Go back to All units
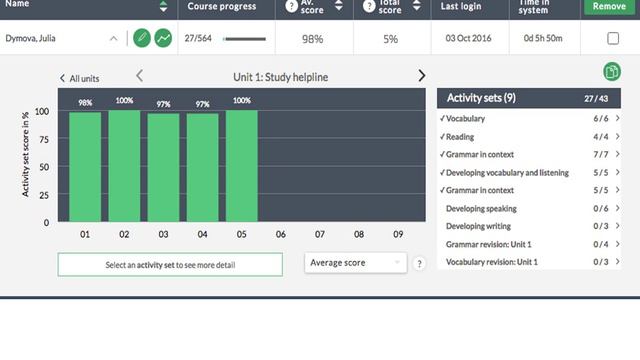640x360 pixels. point(80,78)
